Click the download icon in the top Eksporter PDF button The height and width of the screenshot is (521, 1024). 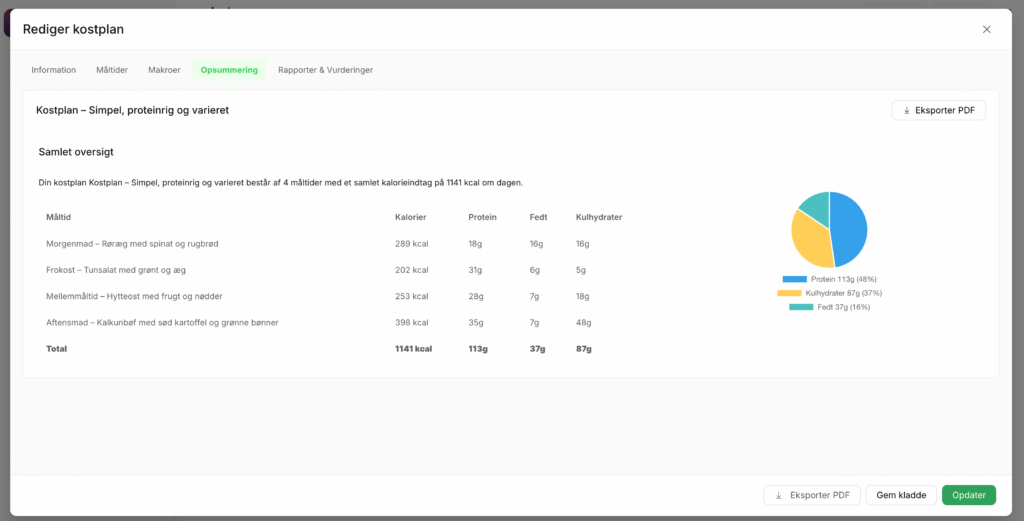906,111
